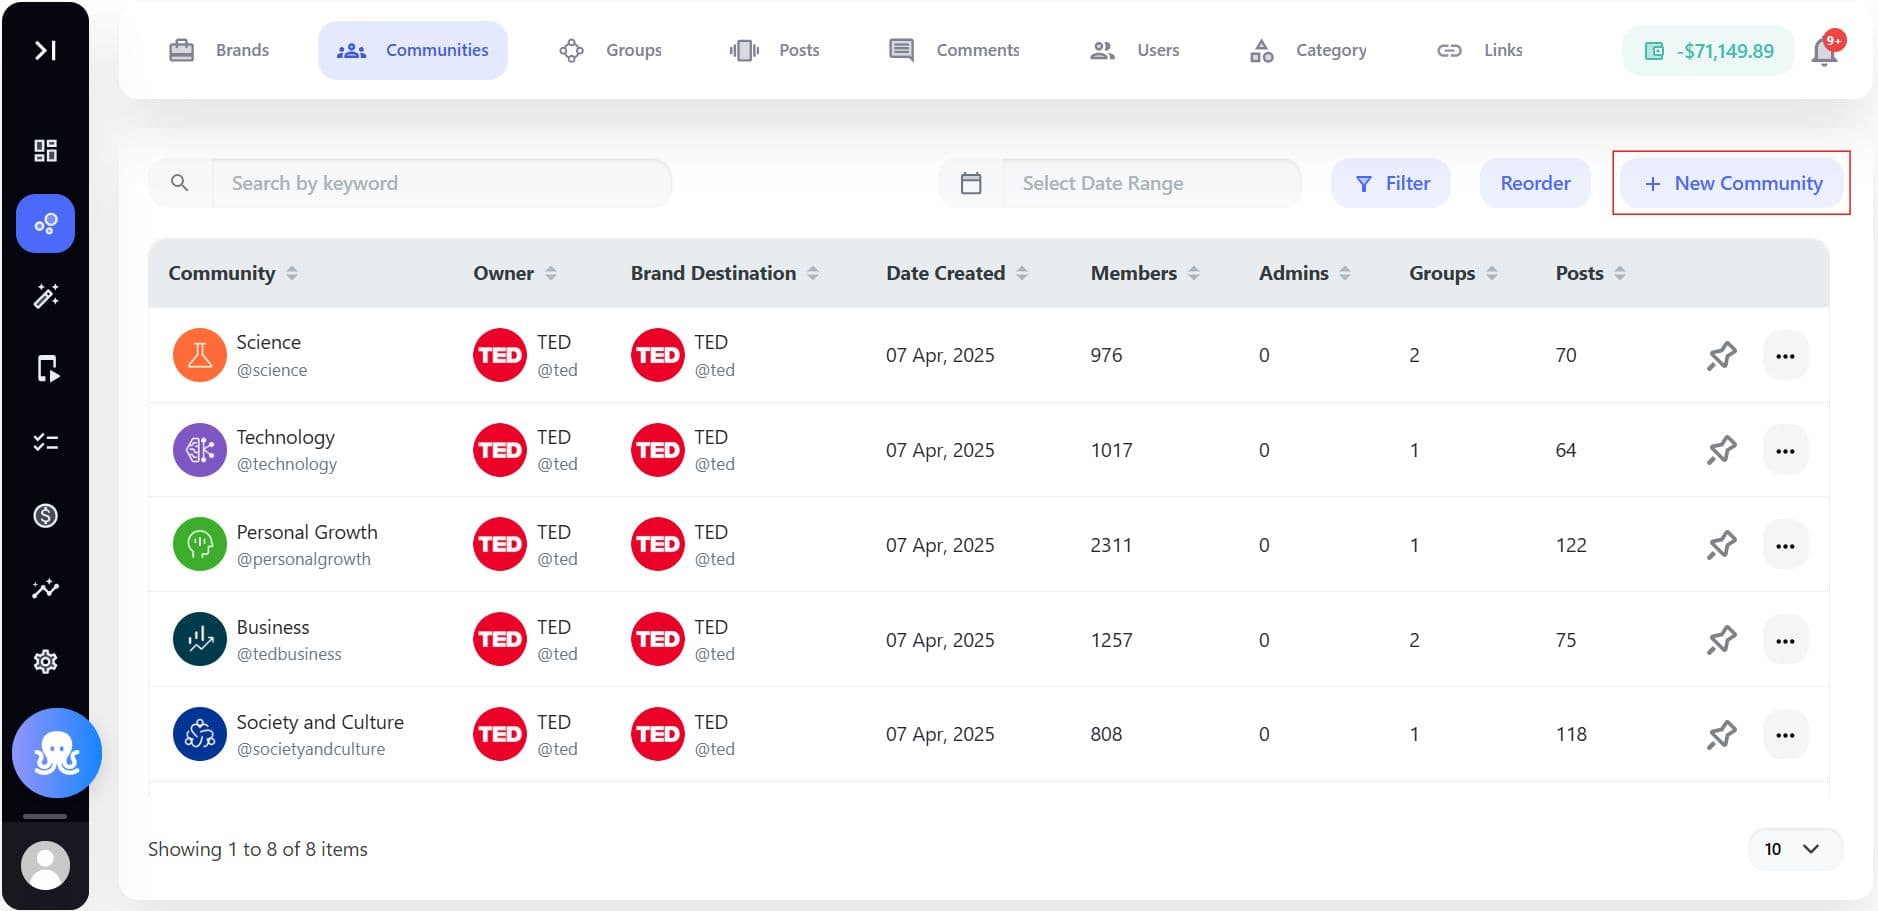Sort table by Date Created column

1022,273
